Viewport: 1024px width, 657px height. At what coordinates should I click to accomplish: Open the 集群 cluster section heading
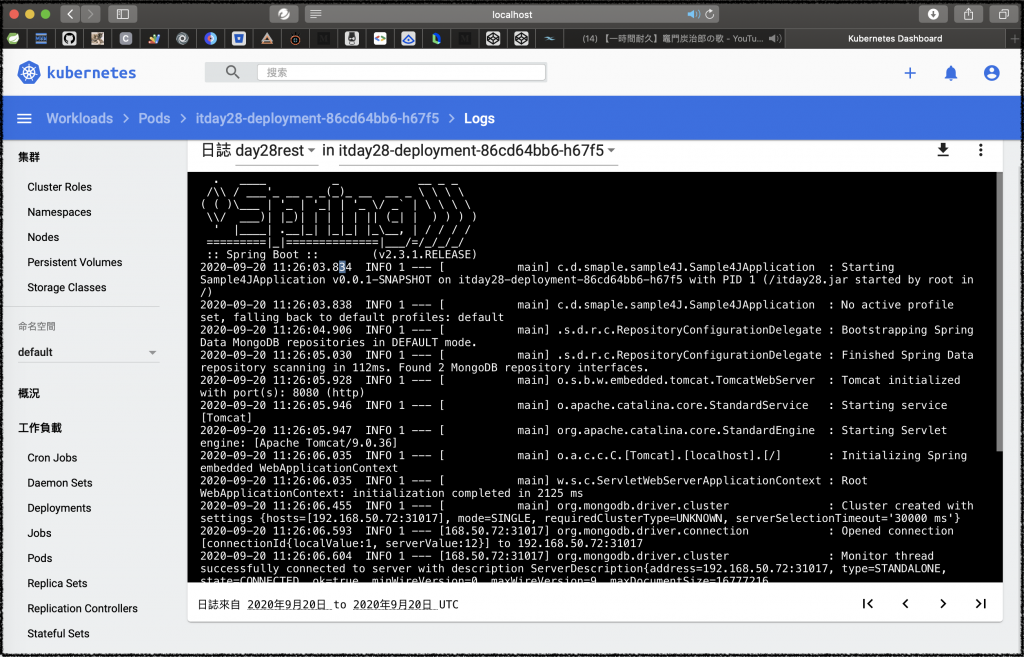pos(29,157)
